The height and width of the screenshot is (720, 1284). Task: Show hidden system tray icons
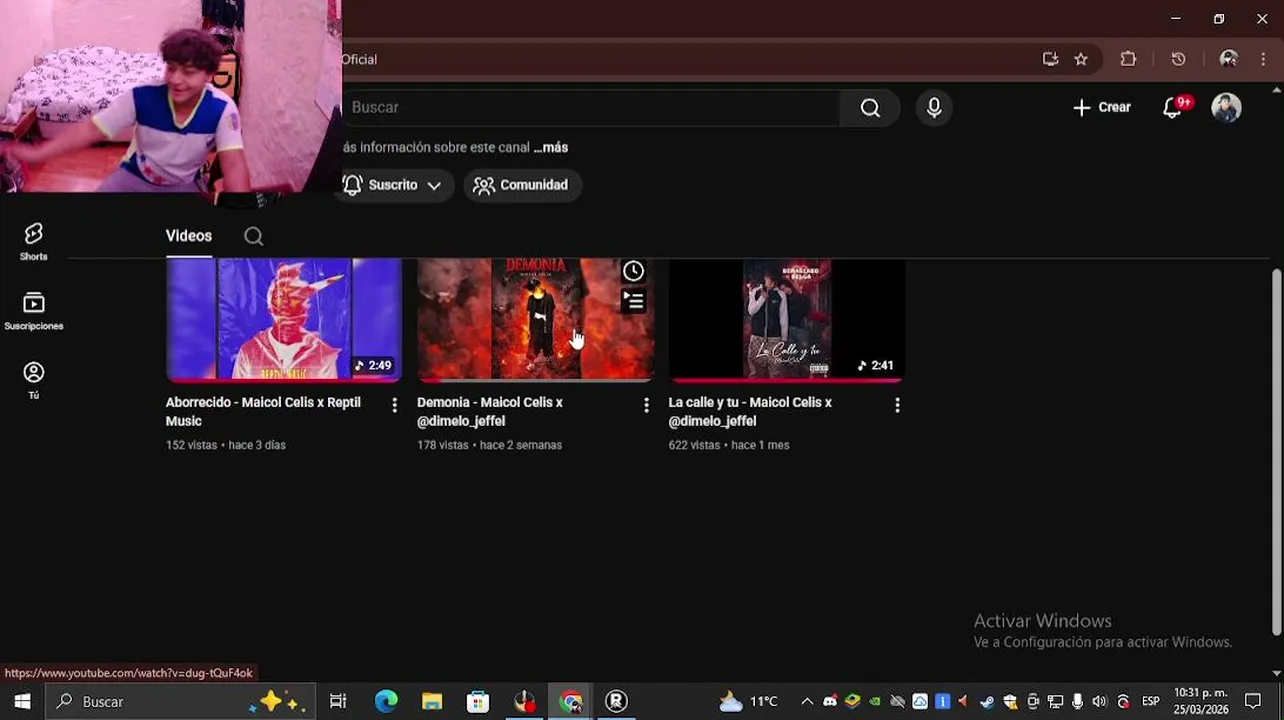[x=807, y=702]
